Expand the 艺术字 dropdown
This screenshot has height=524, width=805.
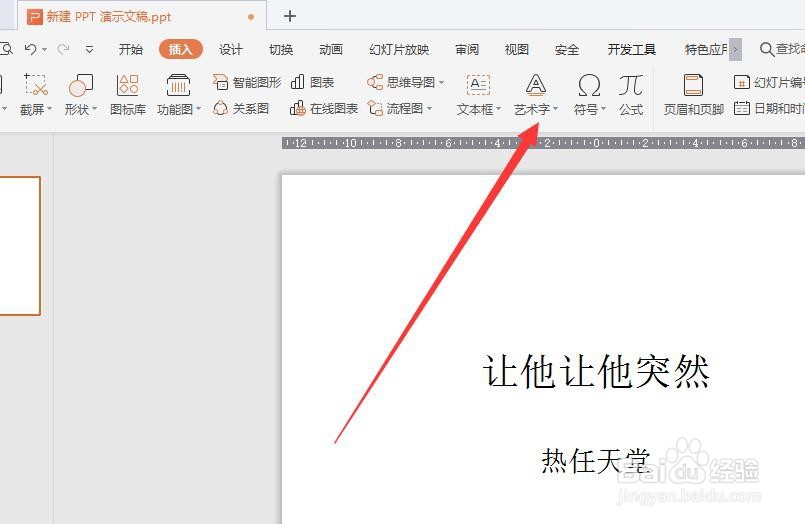click(555, 109)
